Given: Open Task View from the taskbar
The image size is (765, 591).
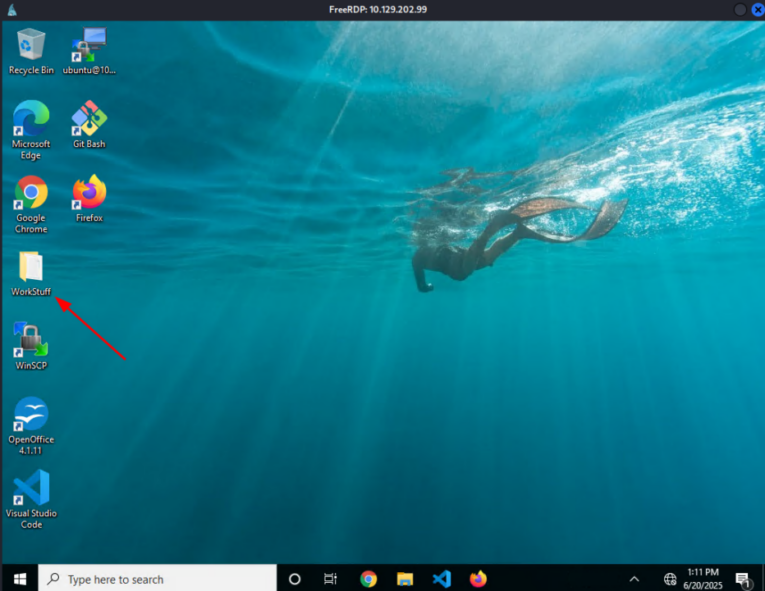Looking at the screenshot, I should 331,579.
